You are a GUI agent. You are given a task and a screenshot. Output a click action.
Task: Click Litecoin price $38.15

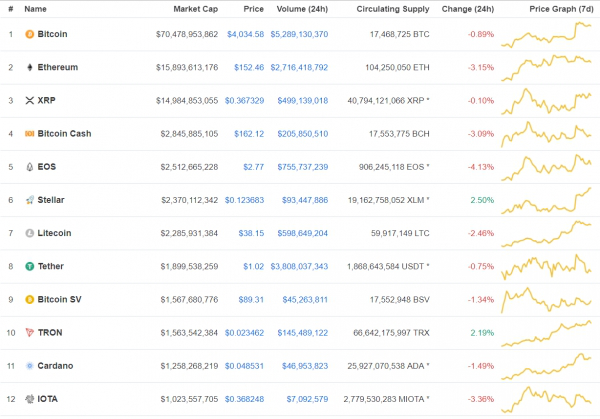[x=251, y=233]
